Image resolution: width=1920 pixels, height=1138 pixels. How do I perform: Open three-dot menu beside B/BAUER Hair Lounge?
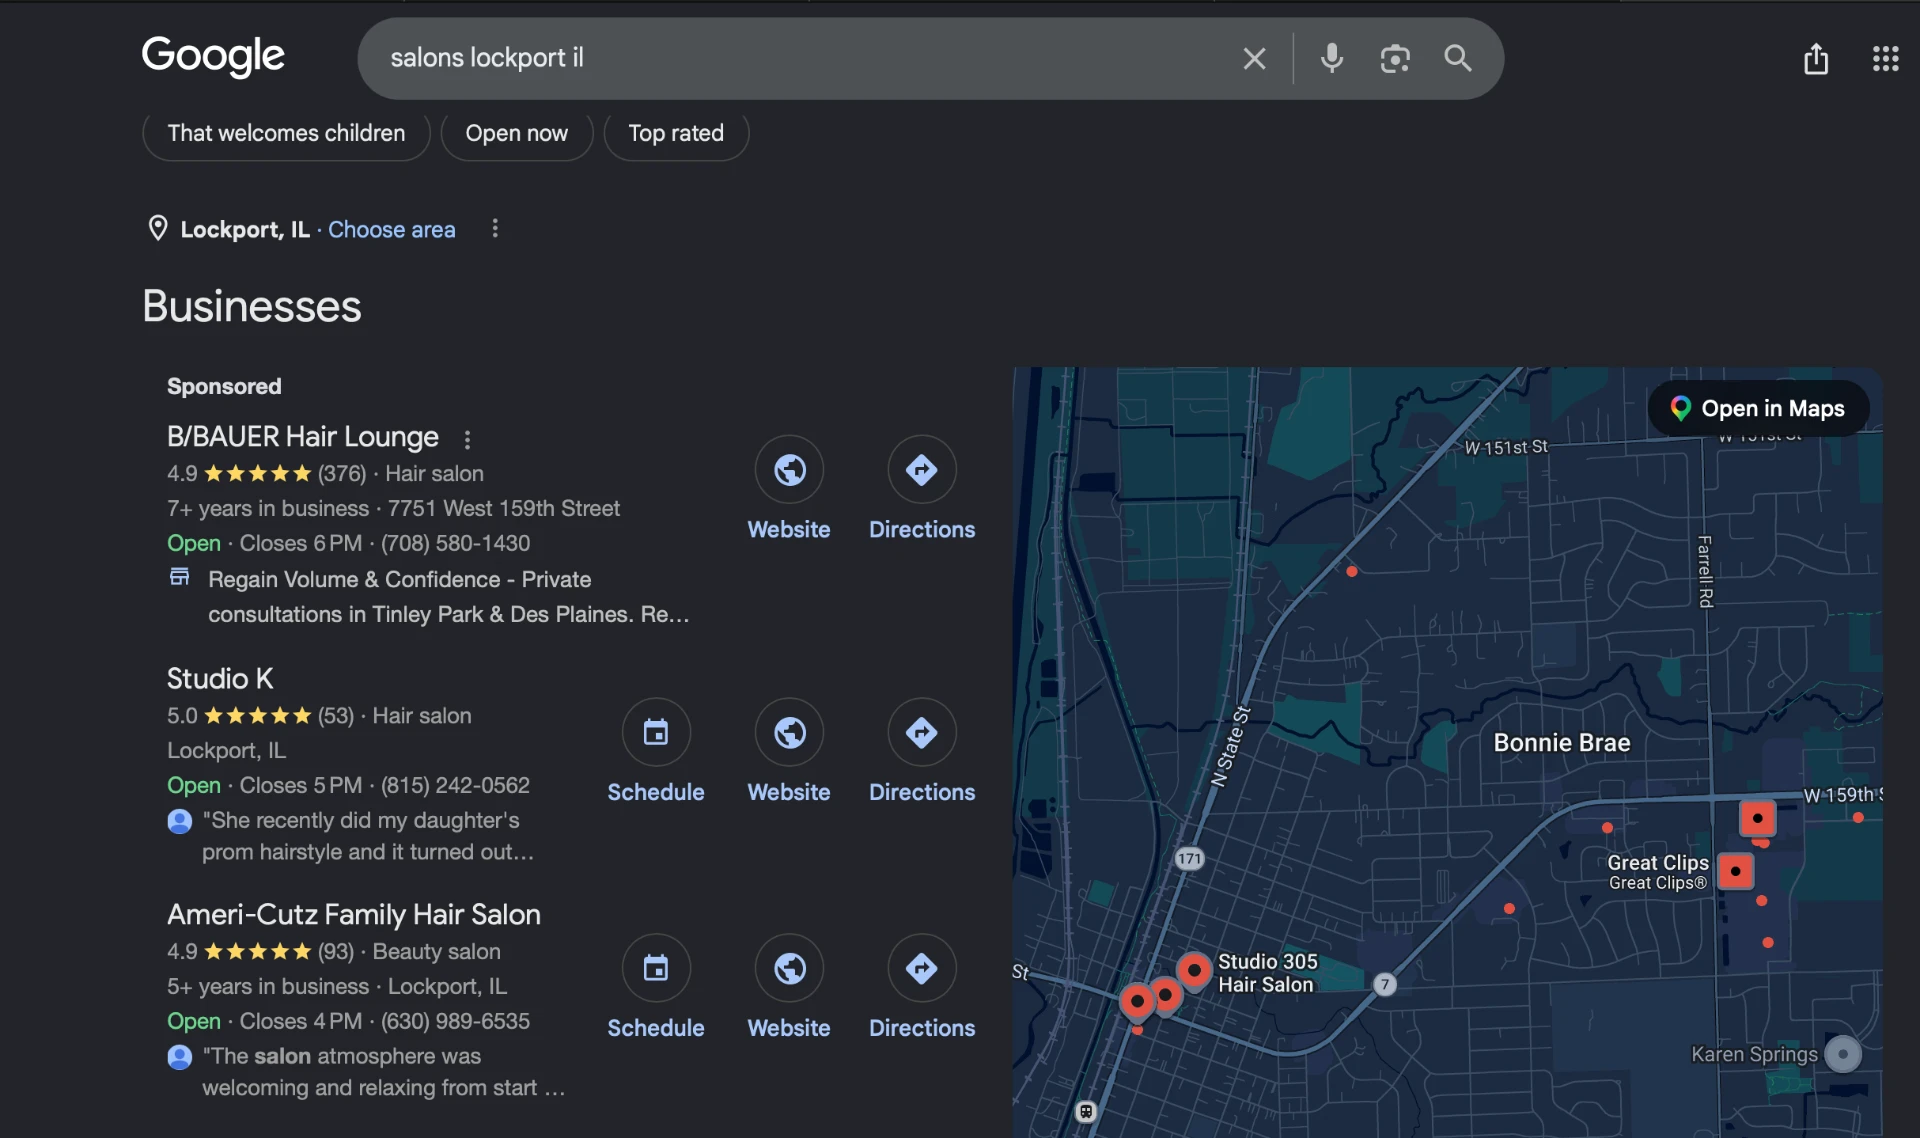click(467, 439)
